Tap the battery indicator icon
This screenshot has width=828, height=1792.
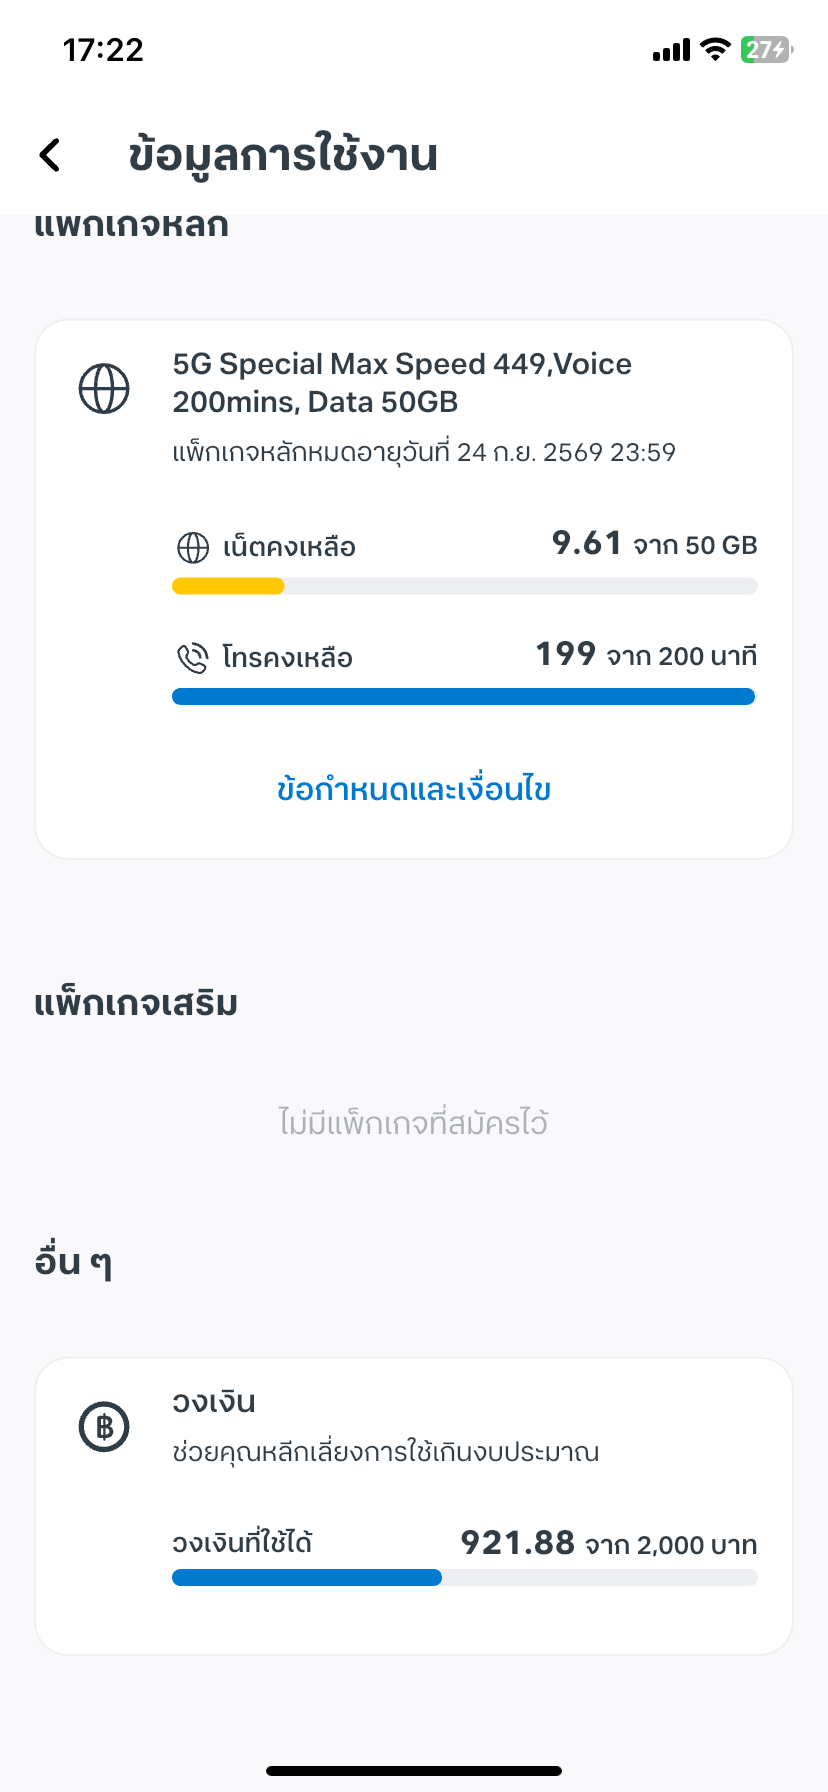coord(766,49)
